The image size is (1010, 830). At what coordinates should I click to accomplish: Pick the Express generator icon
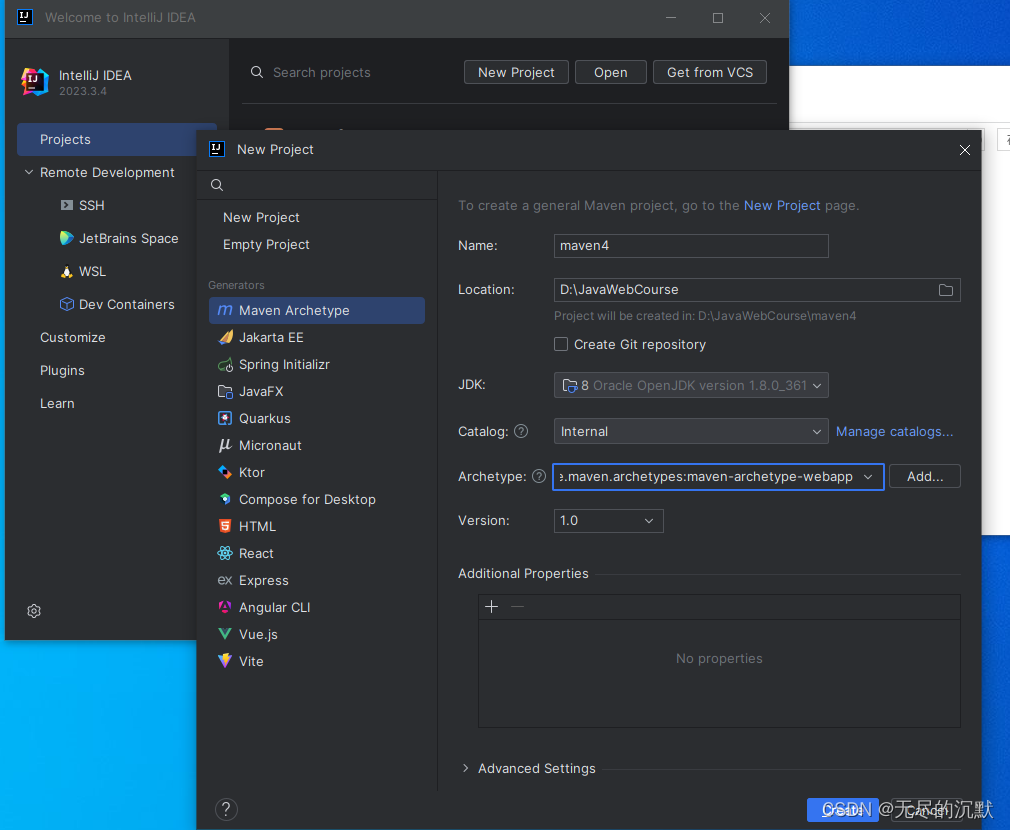point(225,581)
